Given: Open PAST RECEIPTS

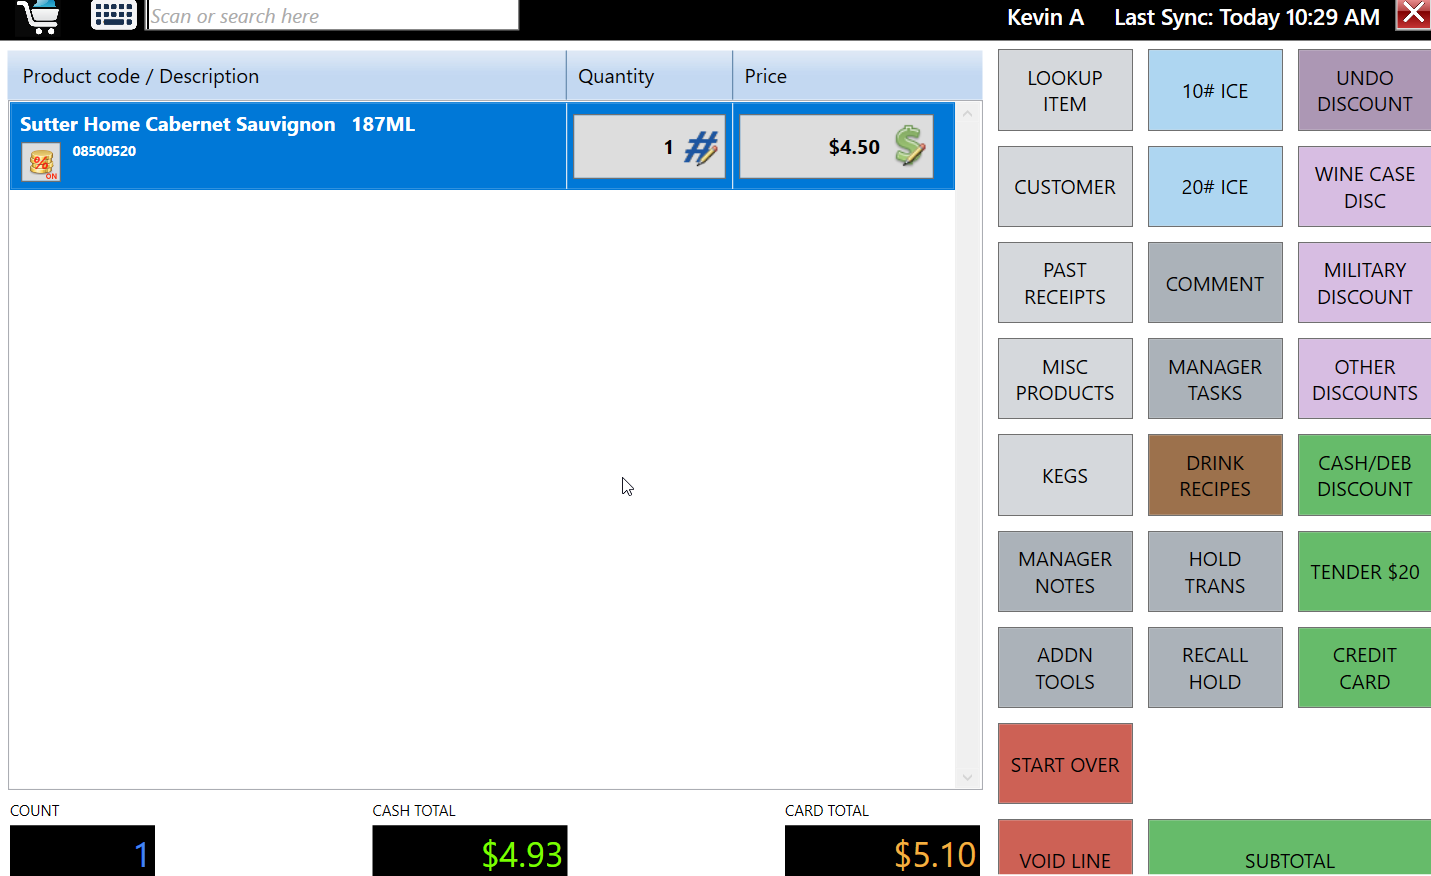Looking at the screenshot, I should (1065, 283).
